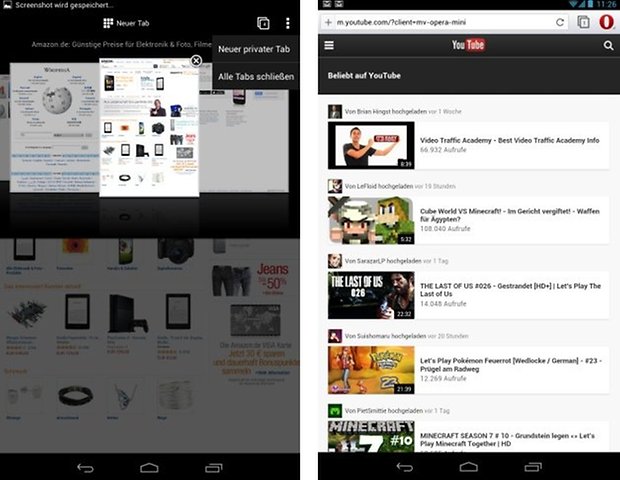
Task: Open the red Opera menu icon
Action: 607,22
